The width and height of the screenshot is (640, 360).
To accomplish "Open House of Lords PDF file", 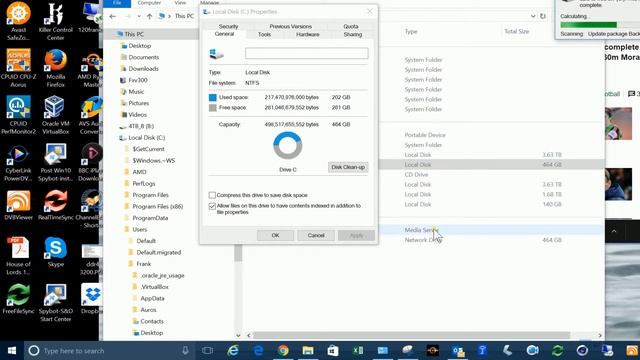I will [x=18, y=256].
